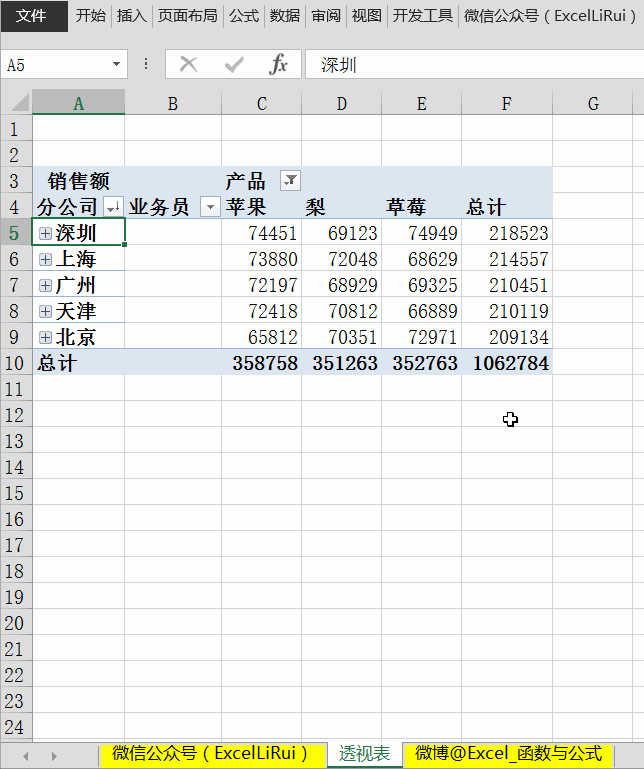Open the Name Box dropdown arrow
Viewport: 644px width, 769px height.
point(116,64)
